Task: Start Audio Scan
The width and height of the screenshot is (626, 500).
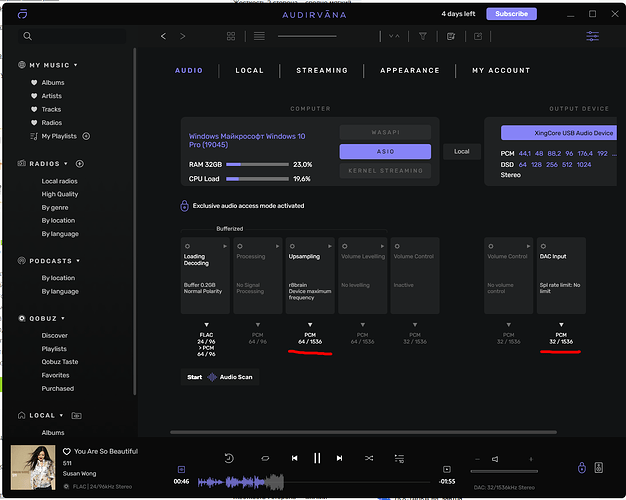Action: click(x=220, y=377)
